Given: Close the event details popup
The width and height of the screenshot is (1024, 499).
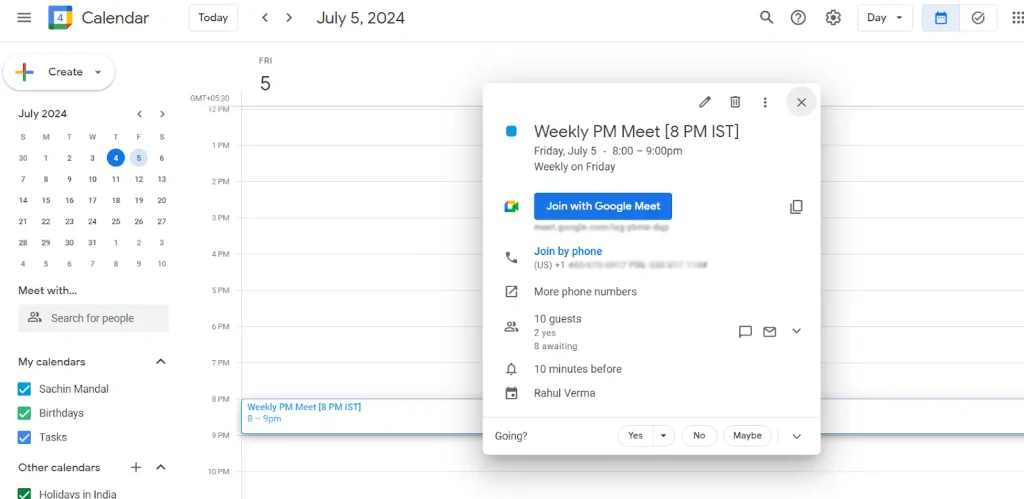Looking at the screenshot, I should (x=801, y=102).
